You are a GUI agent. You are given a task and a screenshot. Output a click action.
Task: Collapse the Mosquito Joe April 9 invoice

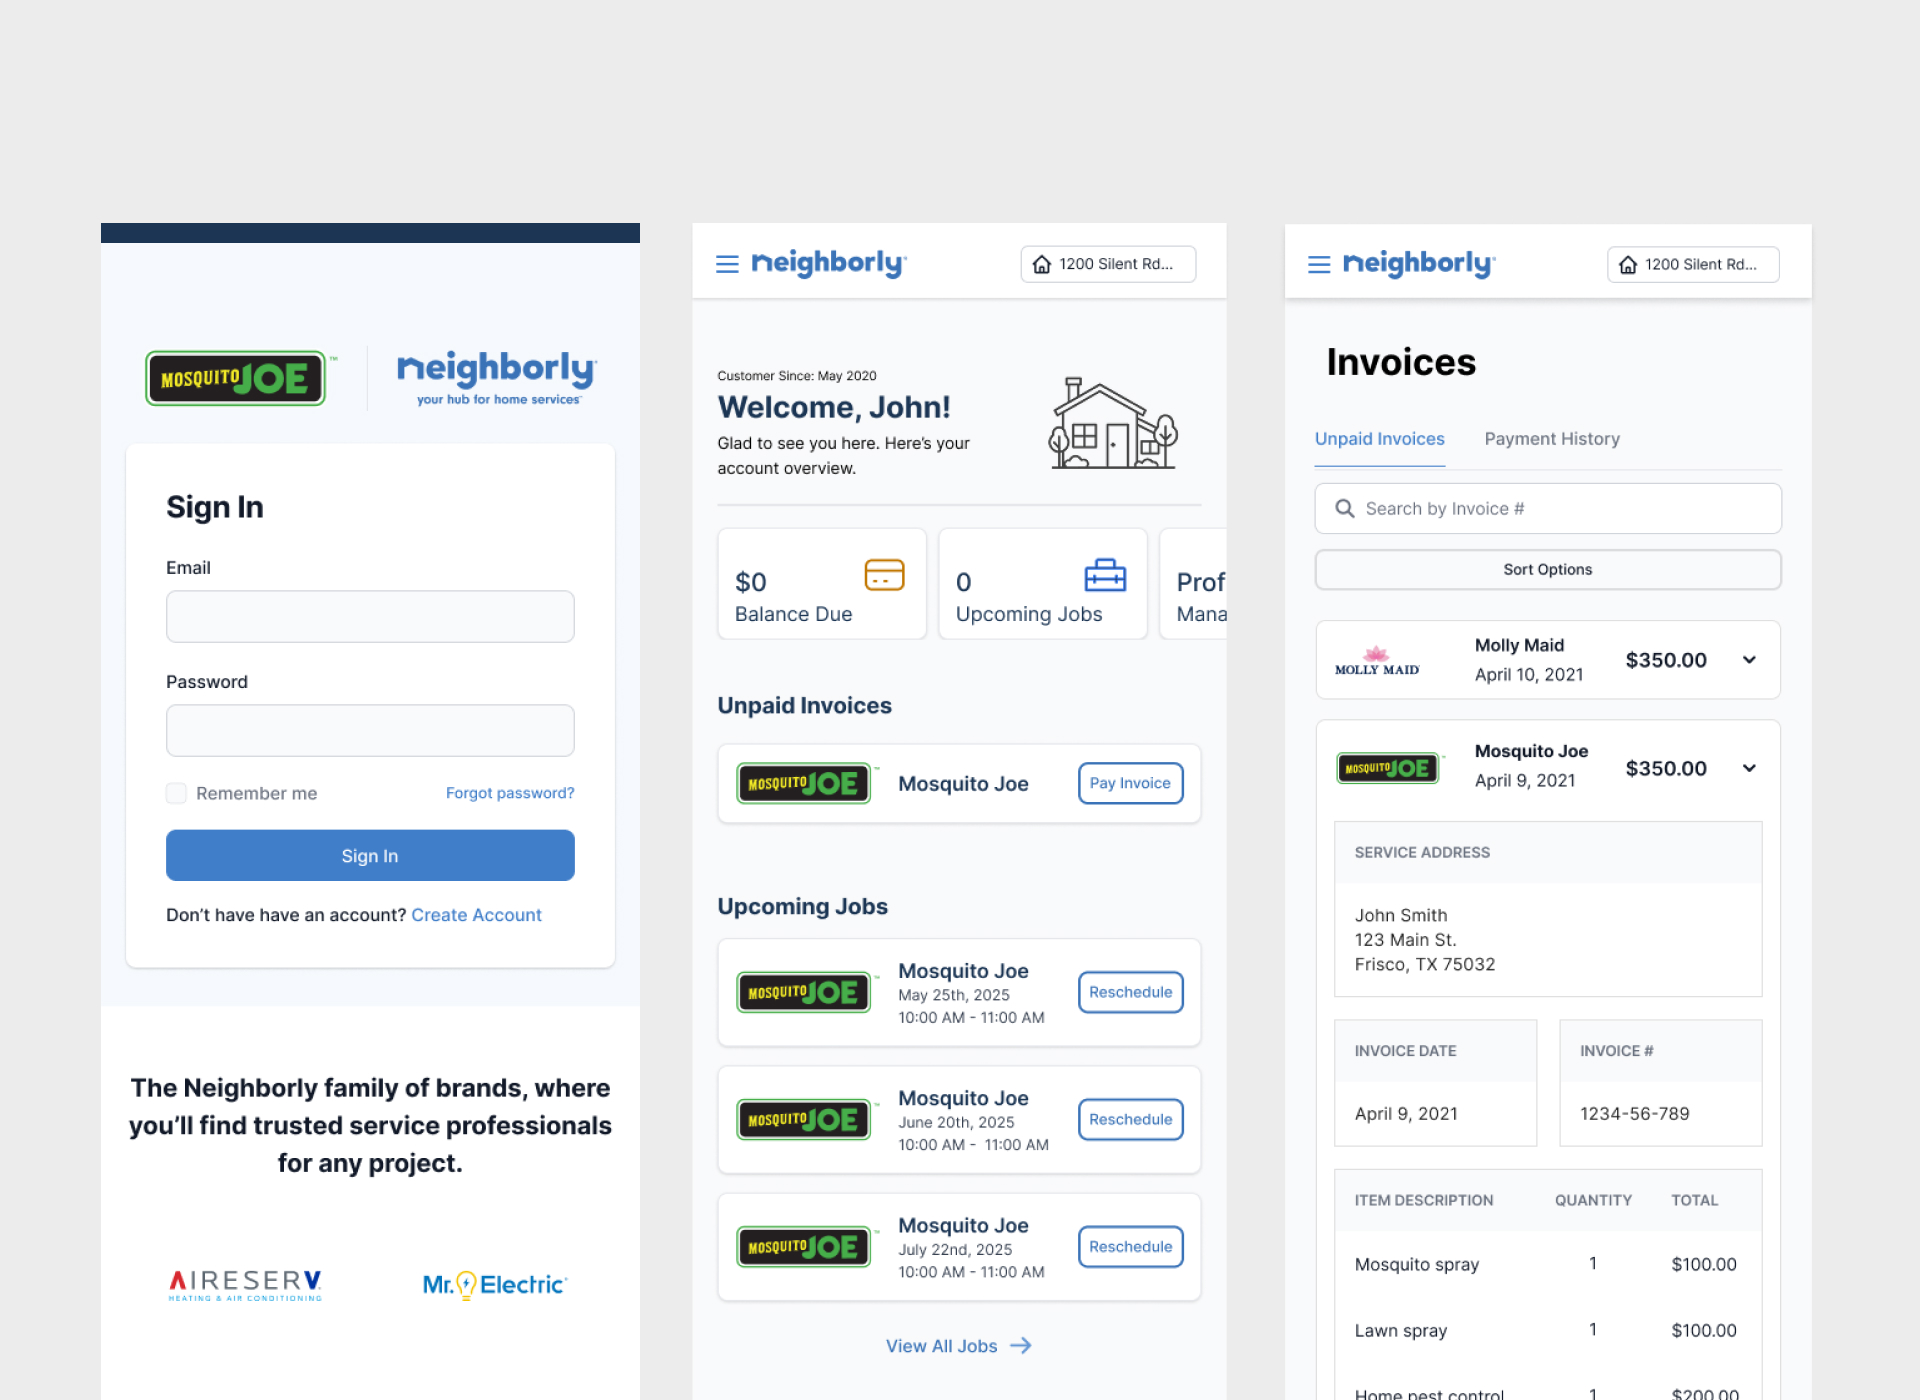(1749, 768)
